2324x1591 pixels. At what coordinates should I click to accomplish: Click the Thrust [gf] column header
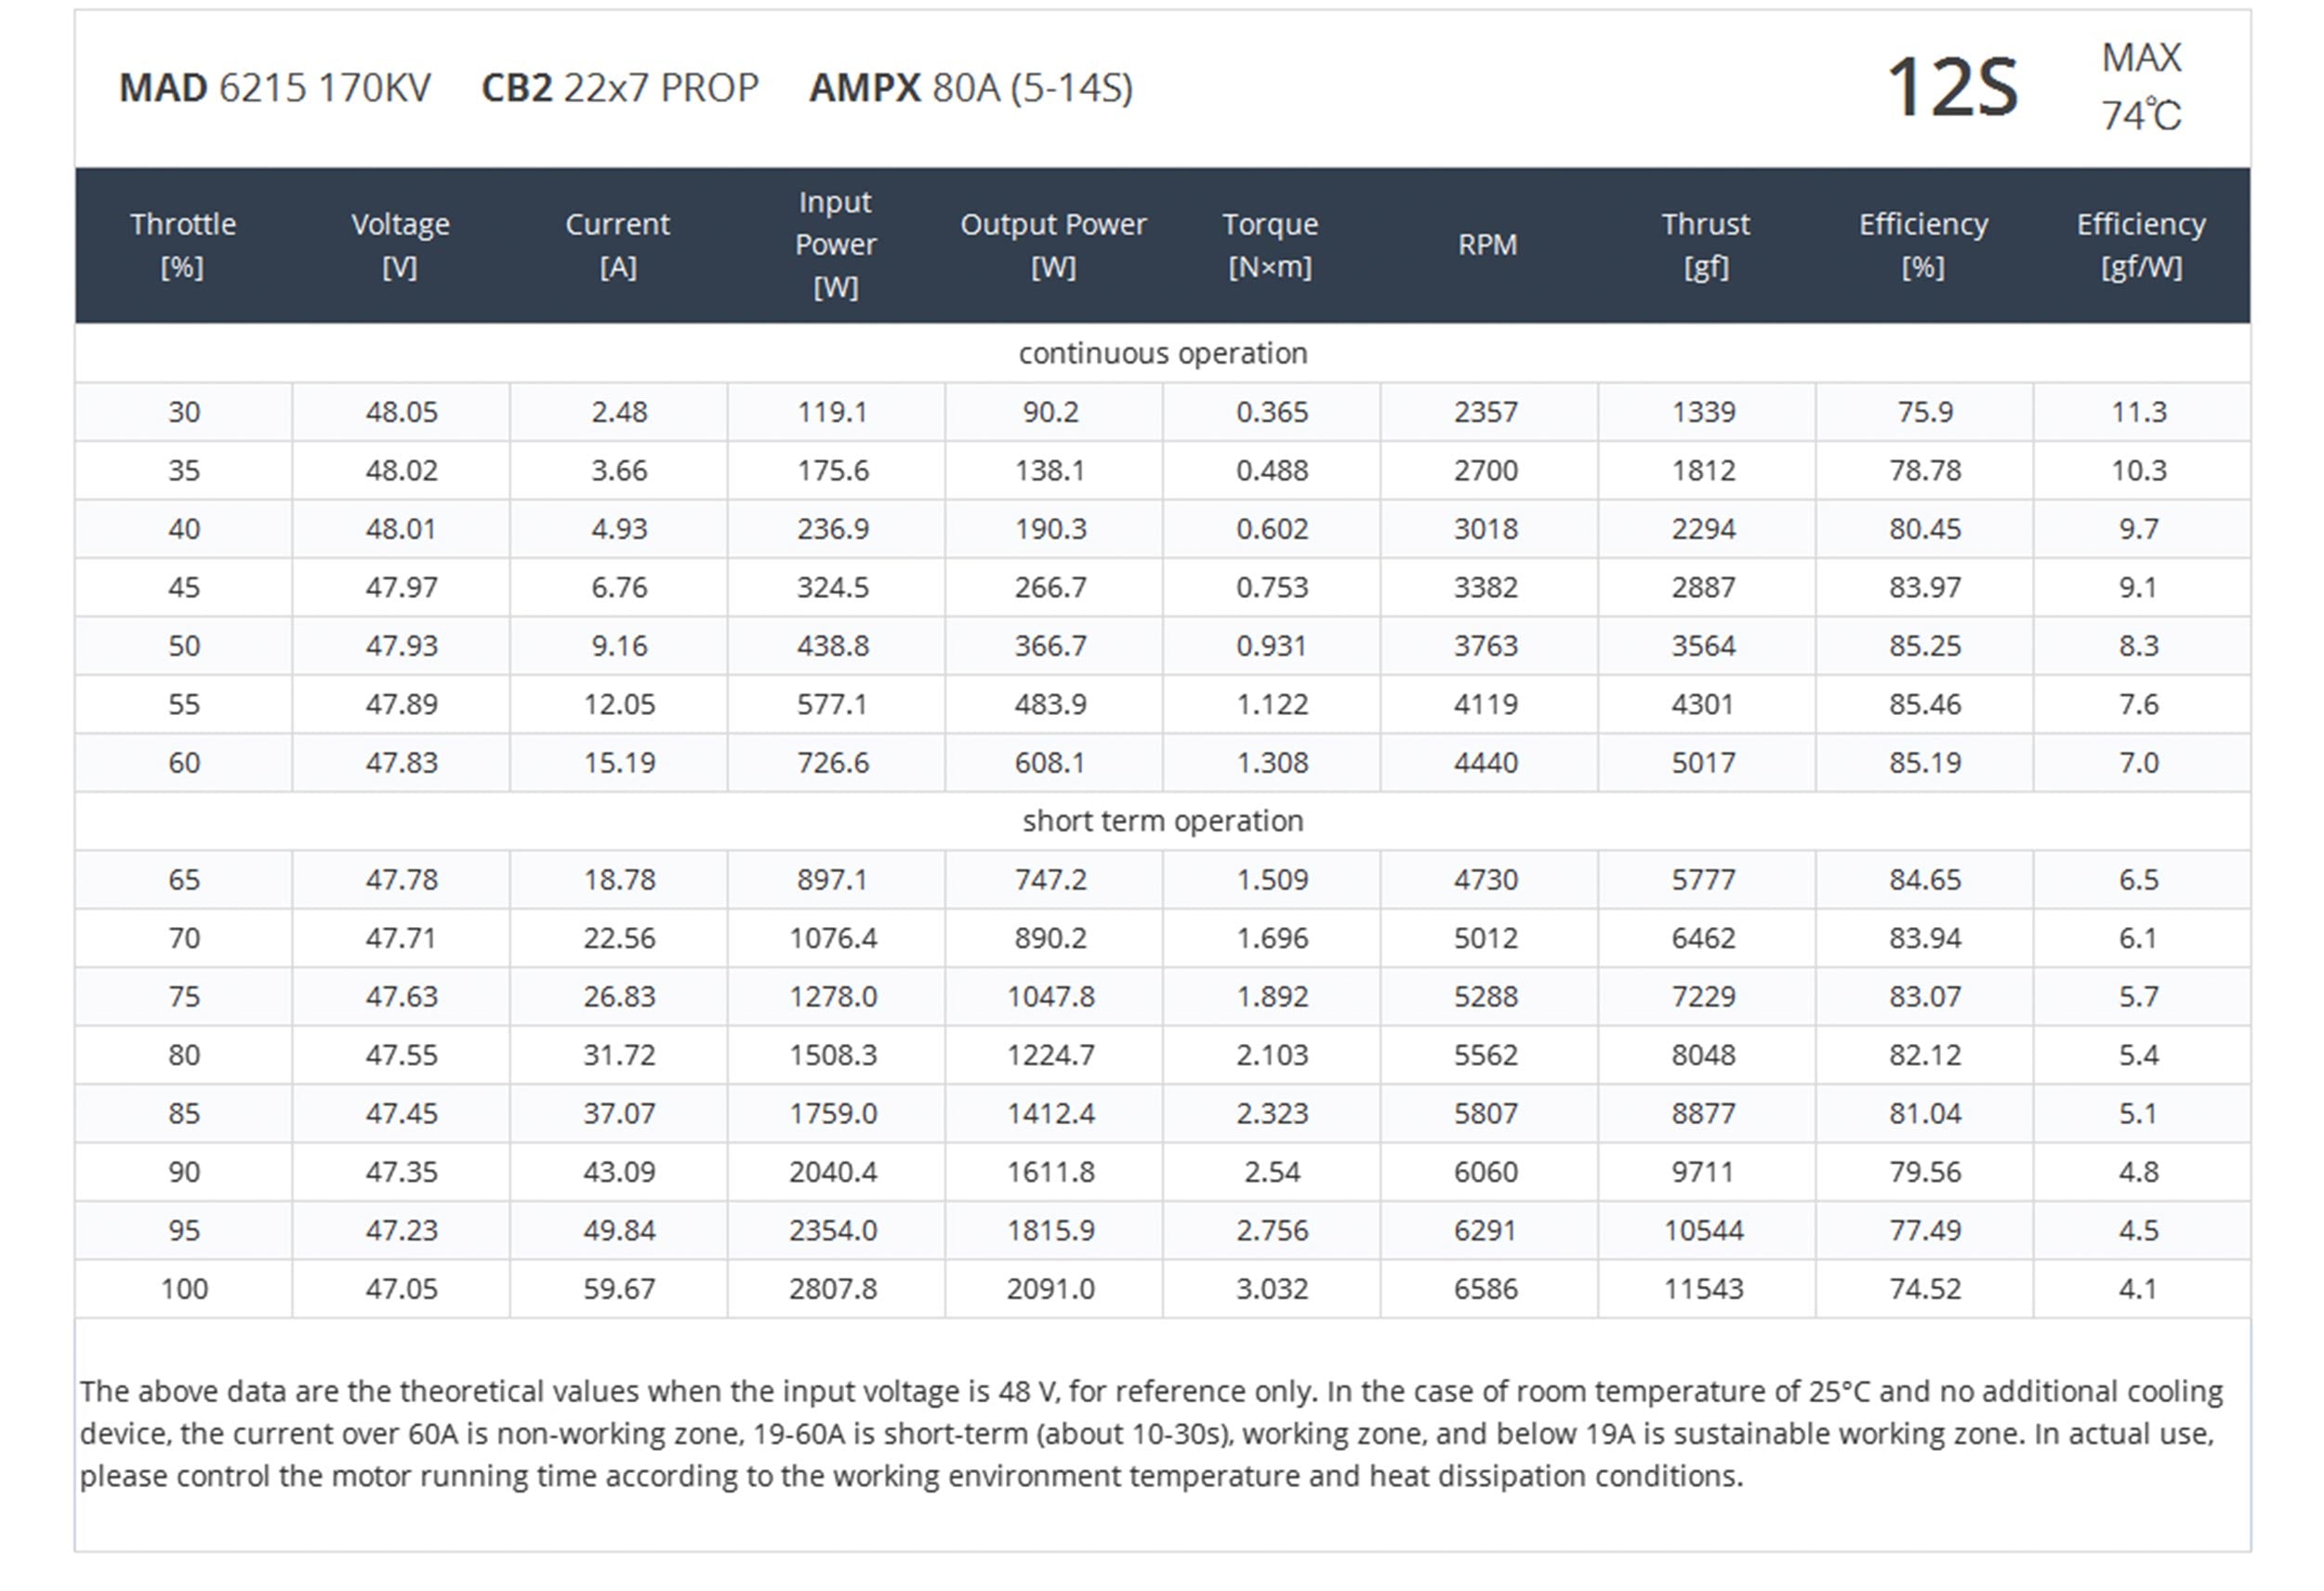(x=1705, y=245)
